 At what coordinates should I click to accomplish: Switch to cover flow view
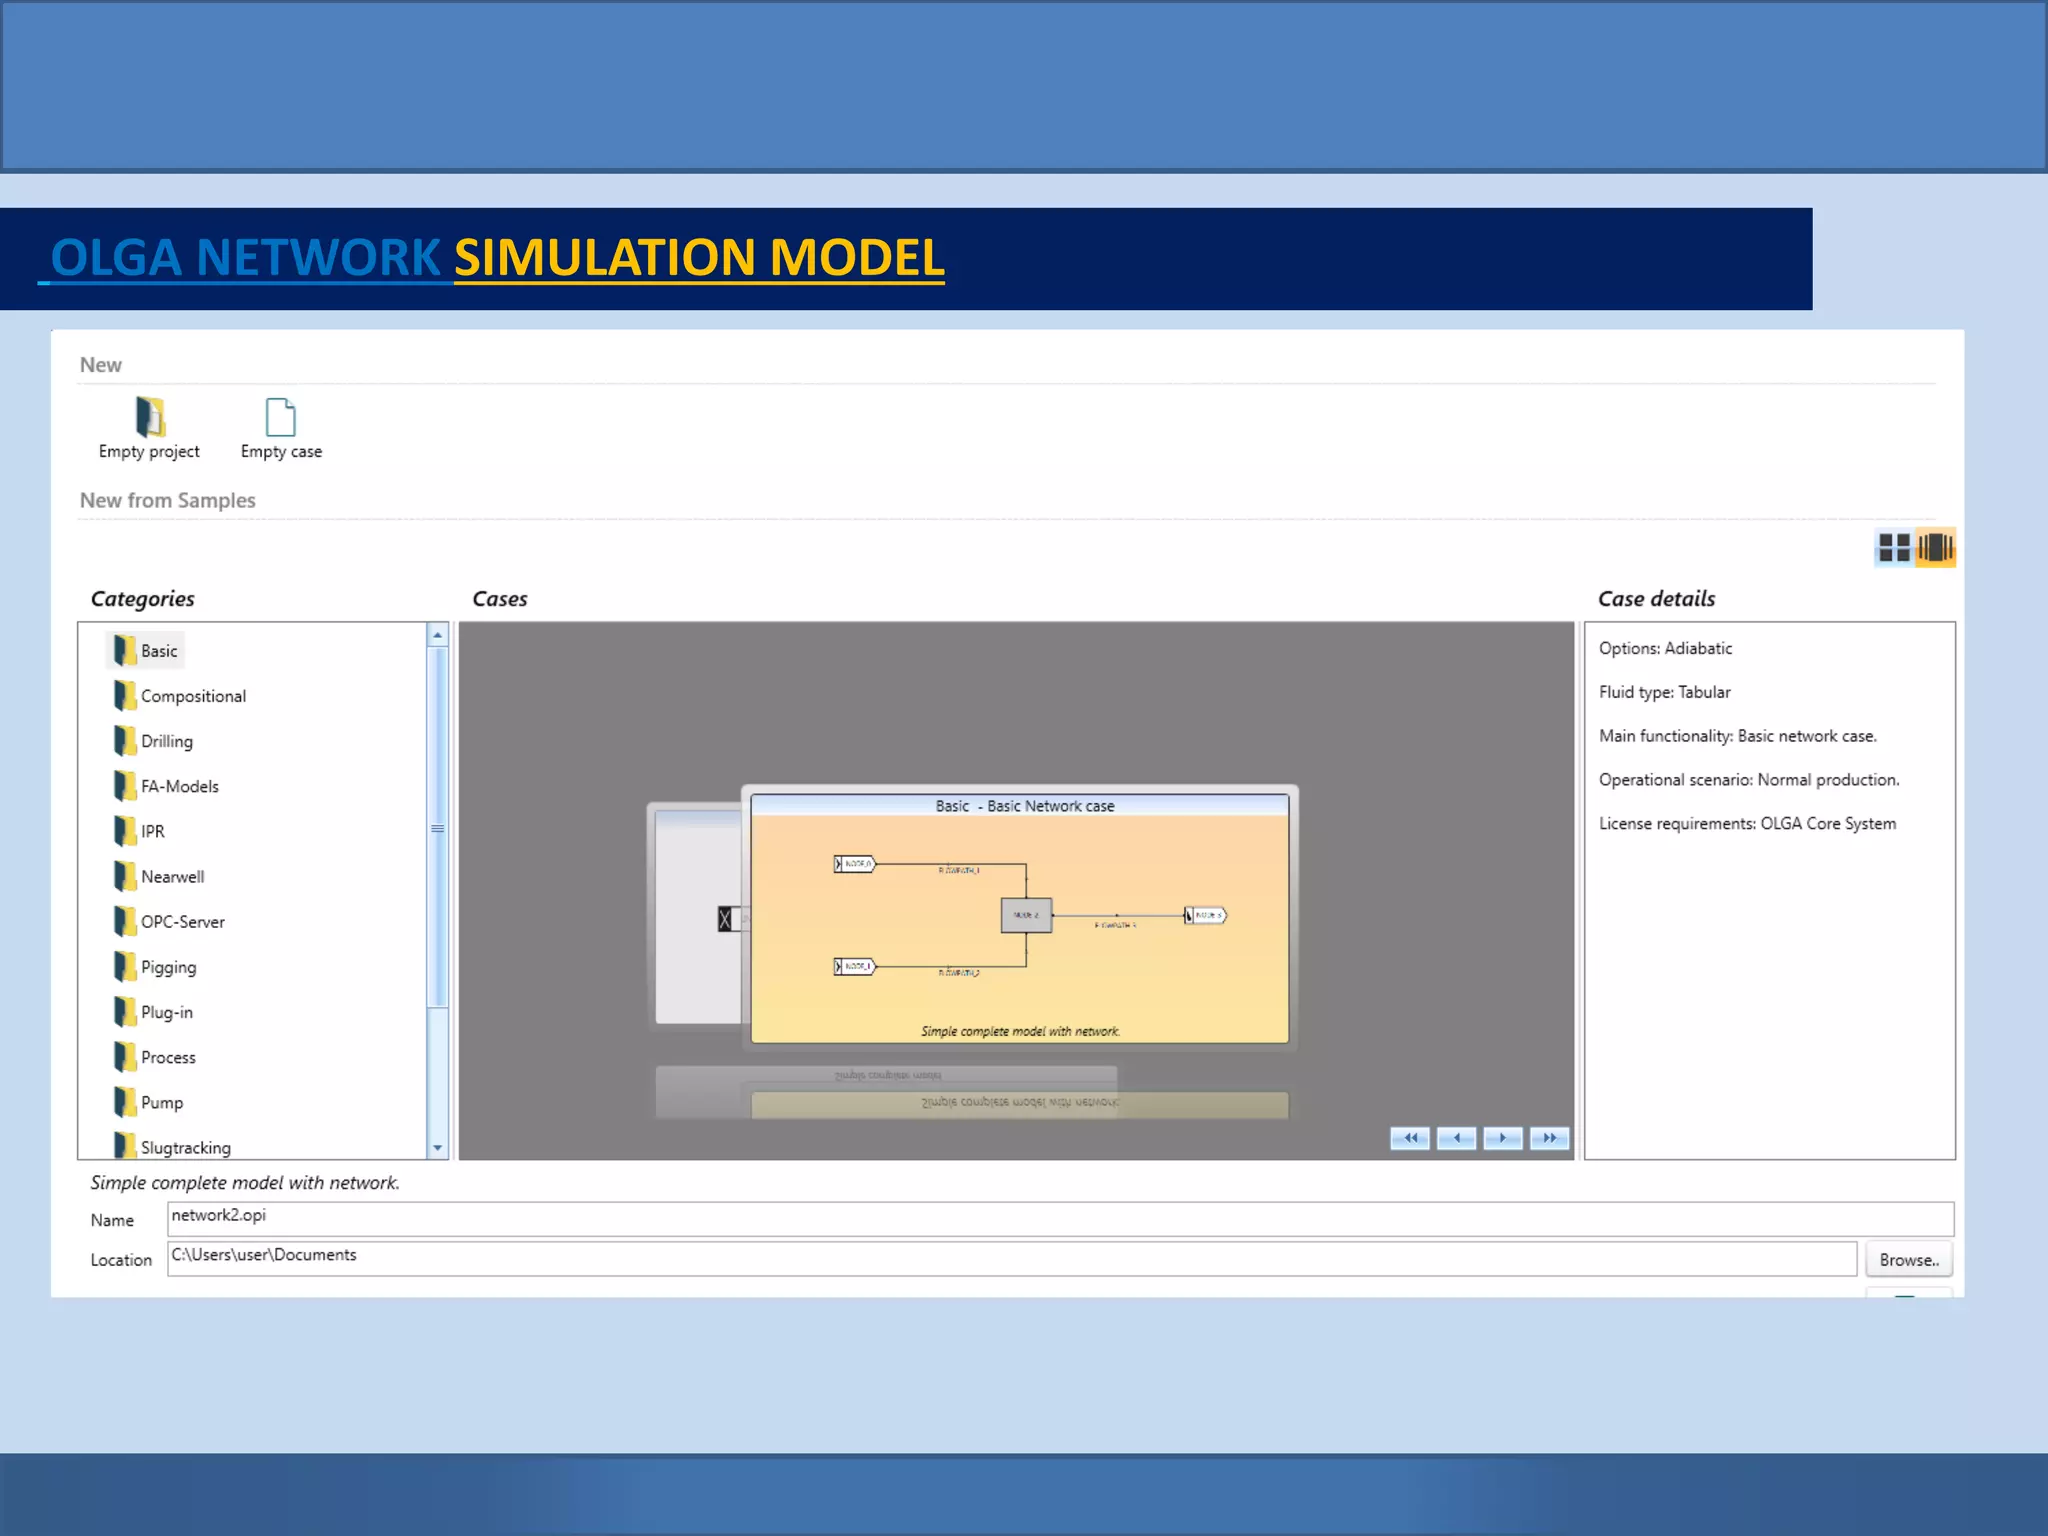[1935, 547]
